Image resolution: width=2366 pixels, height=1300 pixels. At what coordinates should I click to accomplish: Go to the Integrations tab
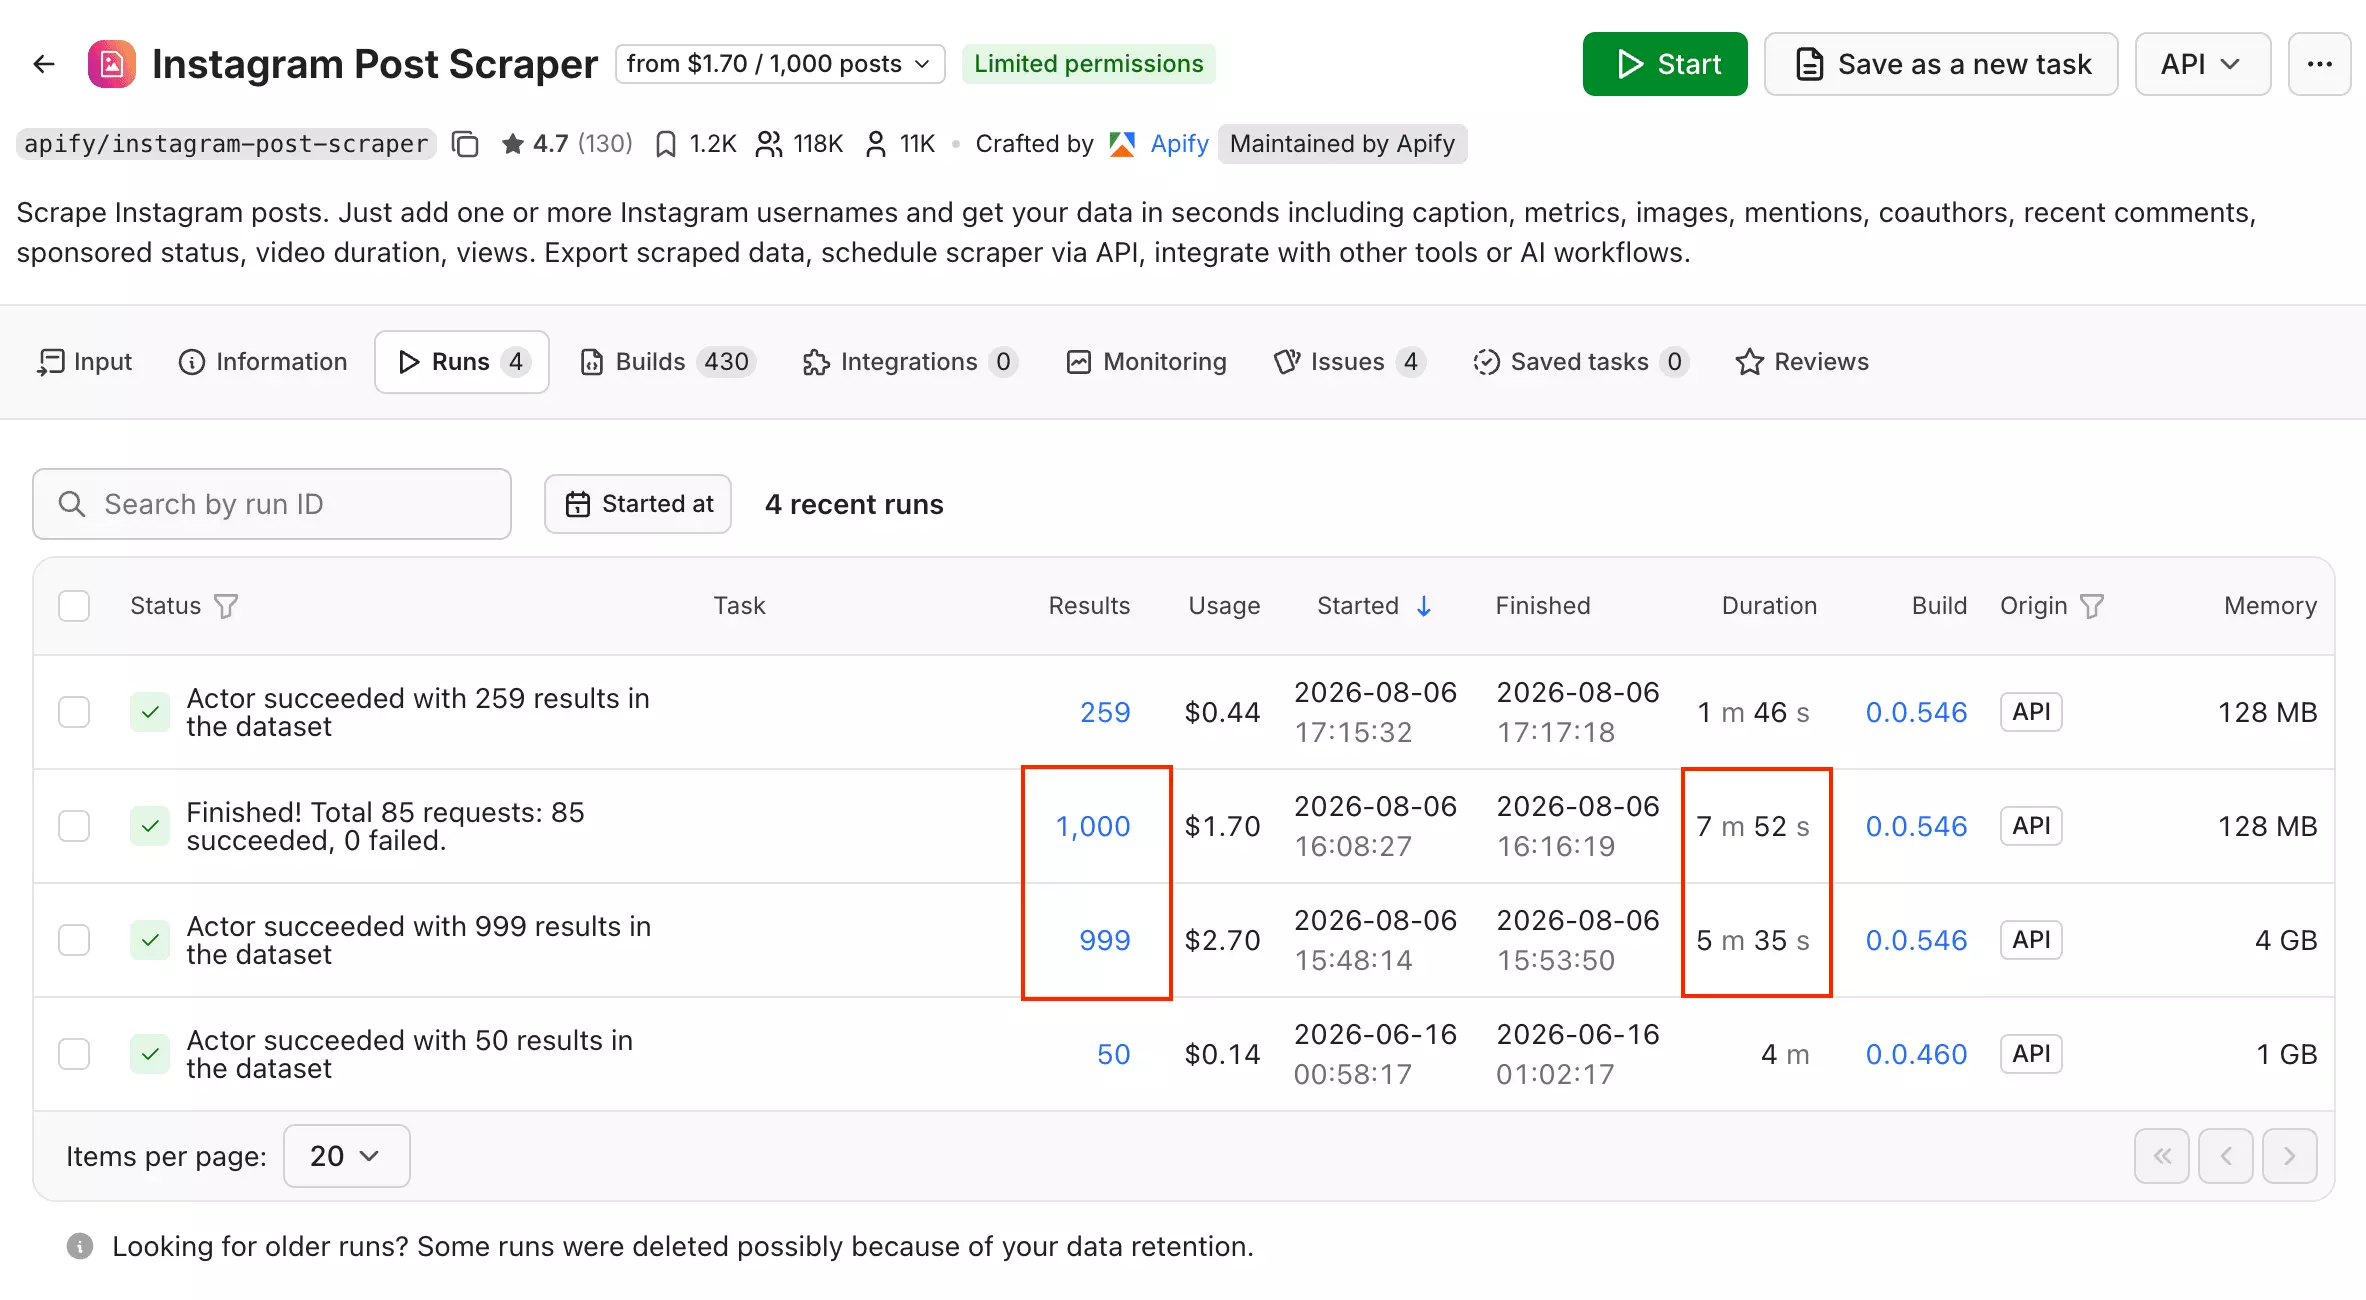[910, 362]
